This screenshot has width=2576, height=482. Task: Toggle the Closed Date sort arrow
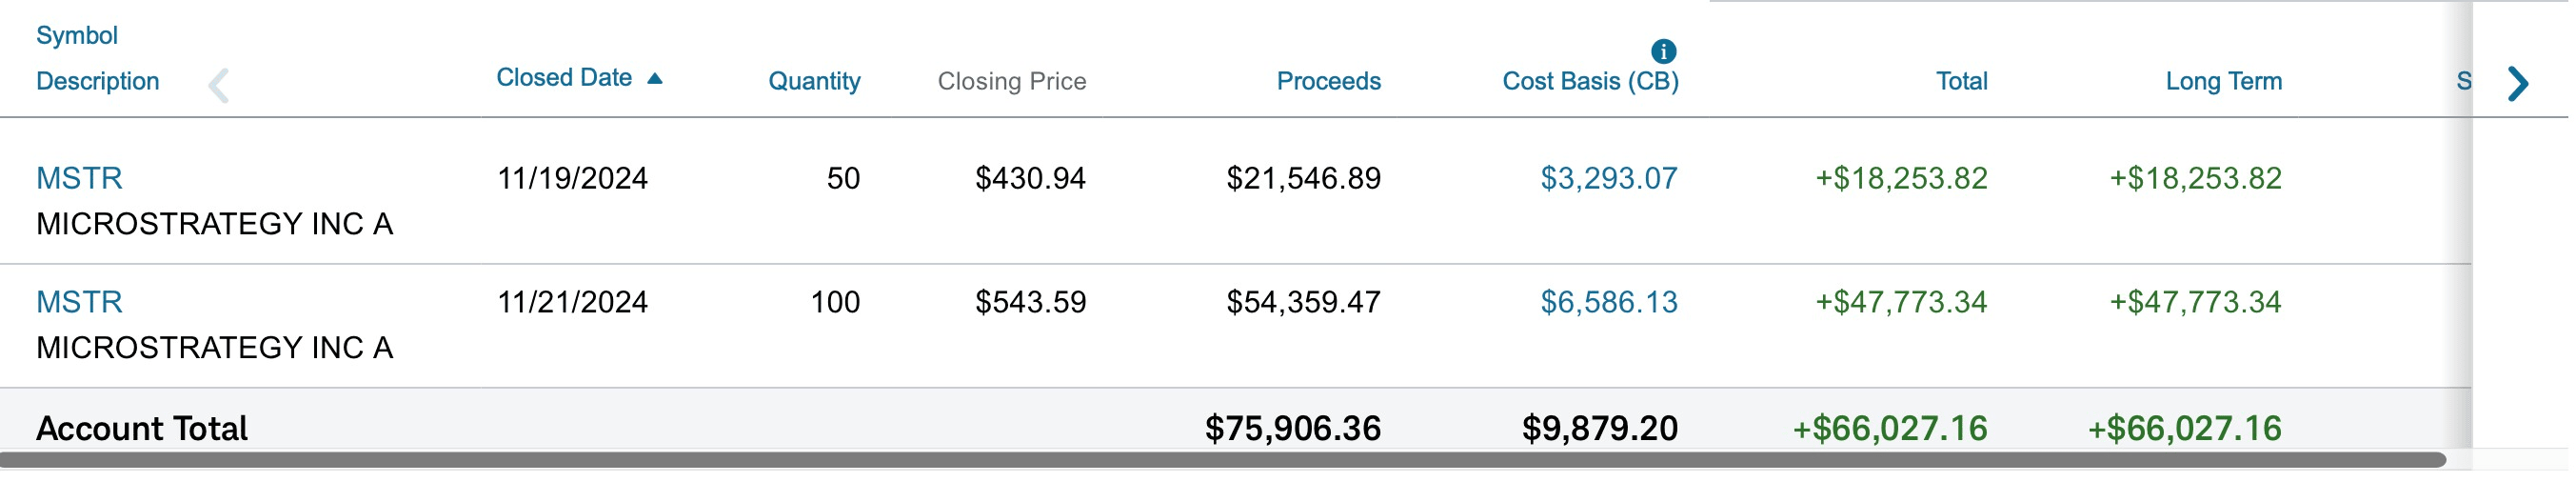pyautogui.click(x=655, y=78)
